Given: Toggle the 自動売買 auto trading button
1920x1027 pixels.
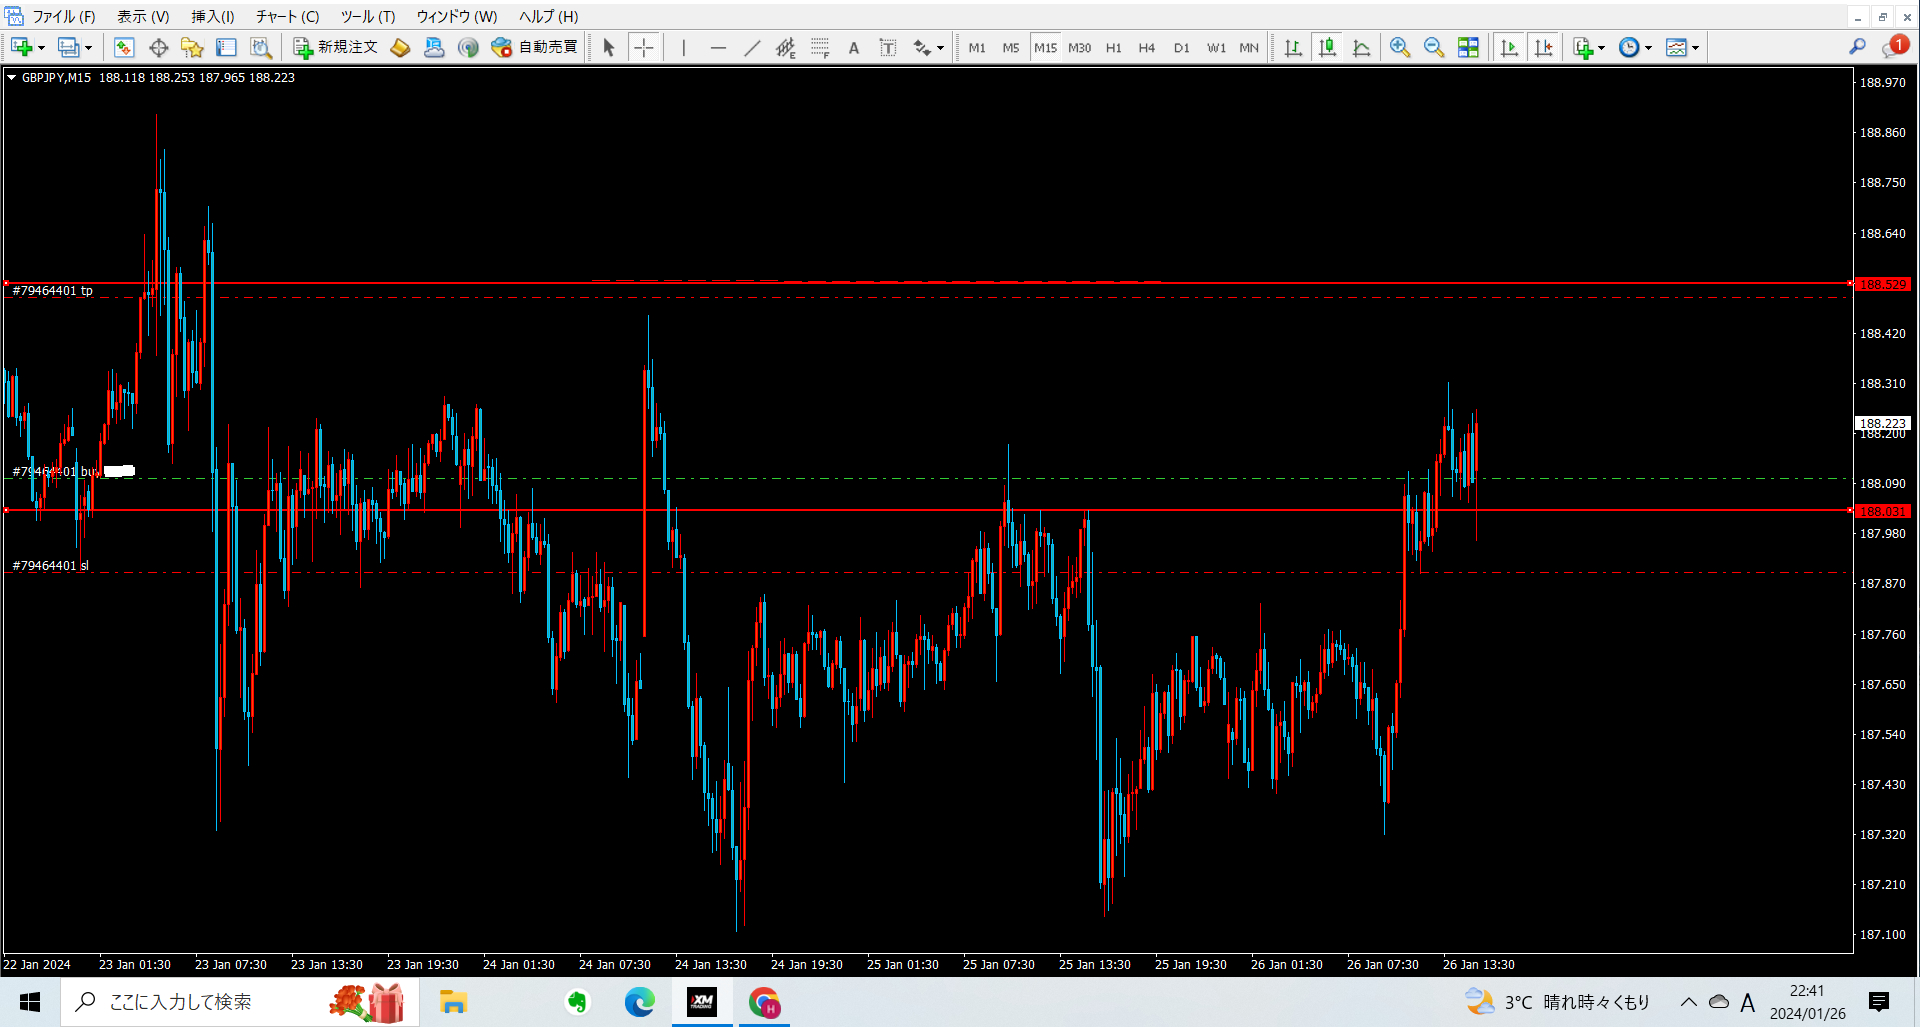Looking at the screenshot, I should pyautogui.click(x=534, y=47).
